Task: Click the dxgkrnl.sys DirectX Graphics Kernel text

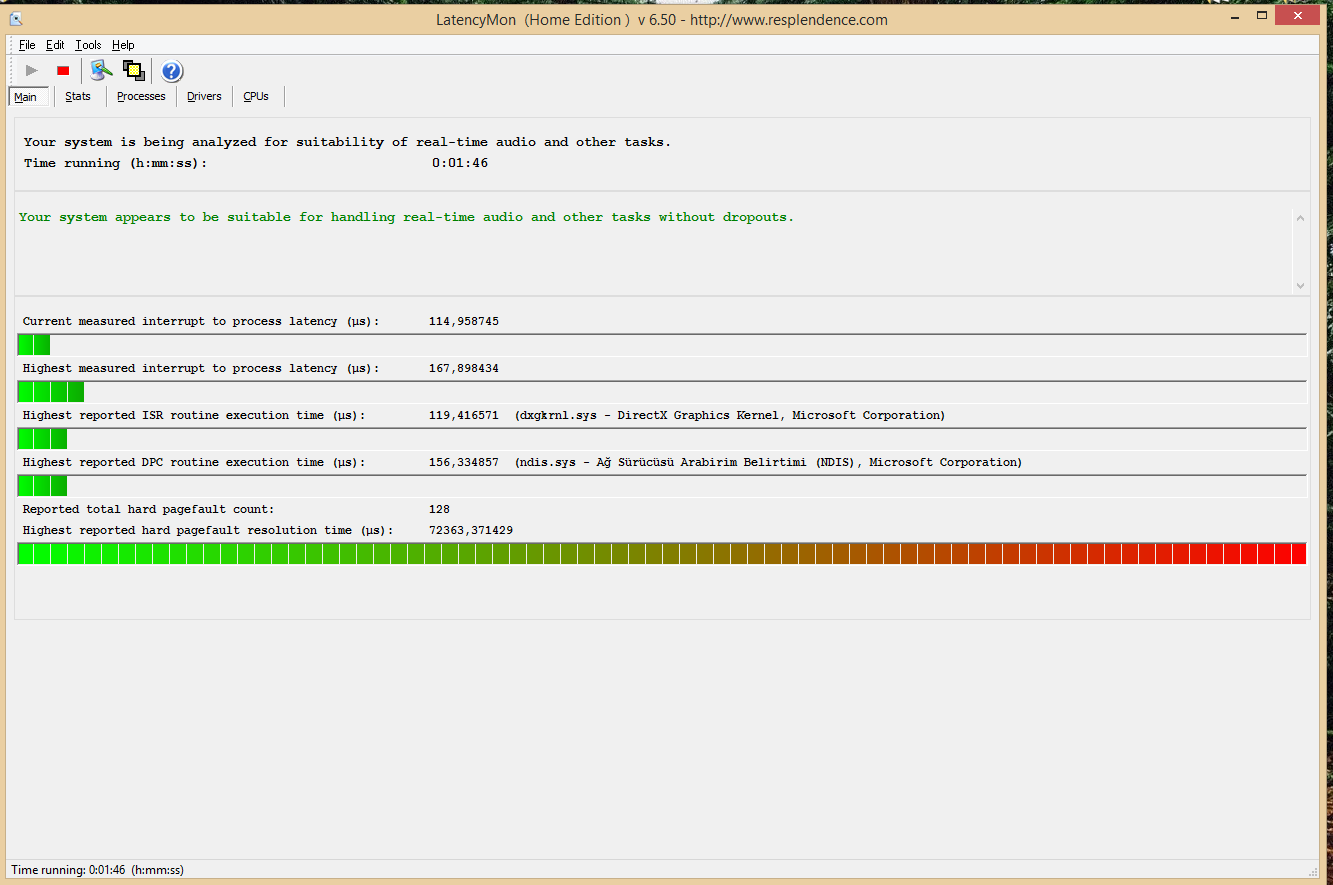Action: [x=730, y=415]
